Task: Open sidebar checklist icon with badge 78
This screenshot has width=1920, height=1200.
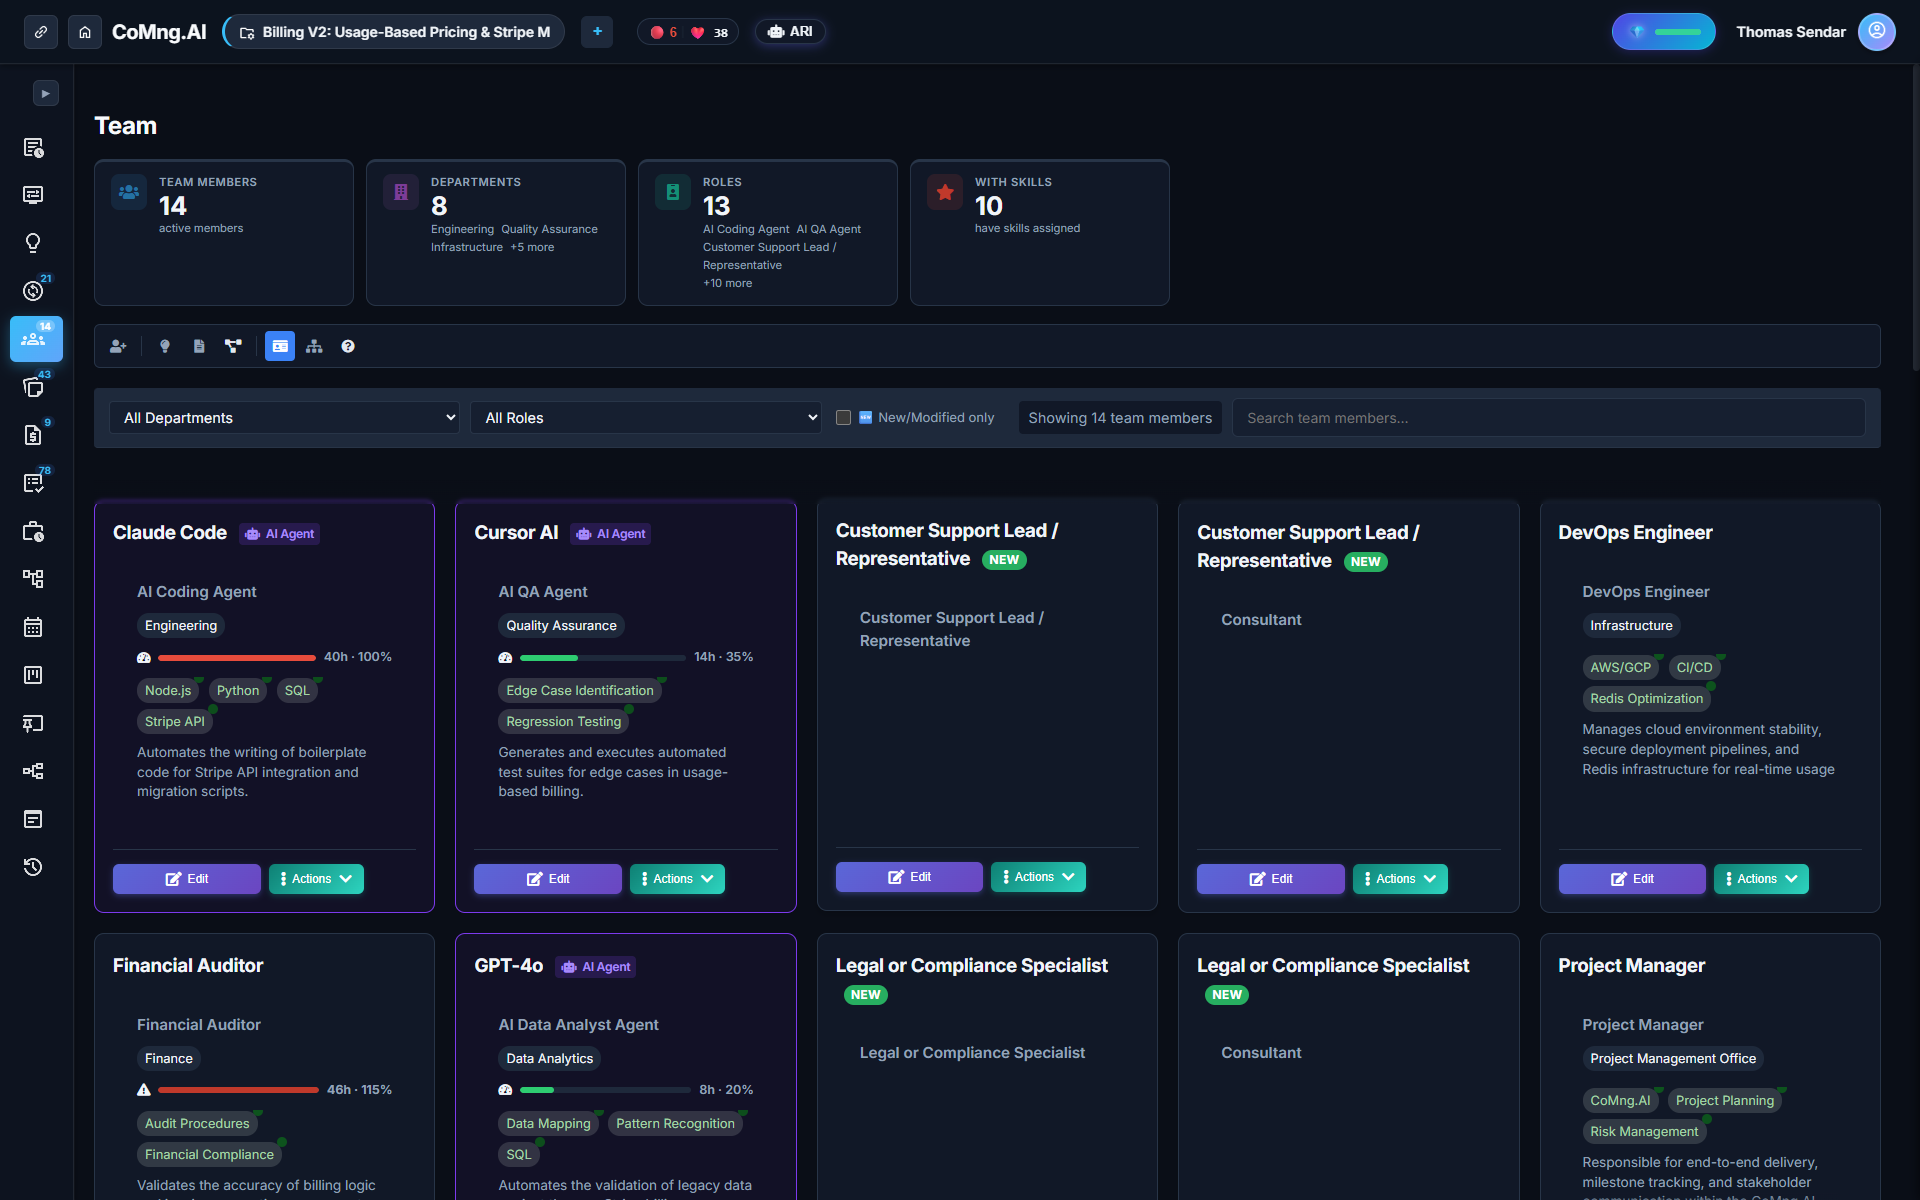Action: tap(33, 483)
